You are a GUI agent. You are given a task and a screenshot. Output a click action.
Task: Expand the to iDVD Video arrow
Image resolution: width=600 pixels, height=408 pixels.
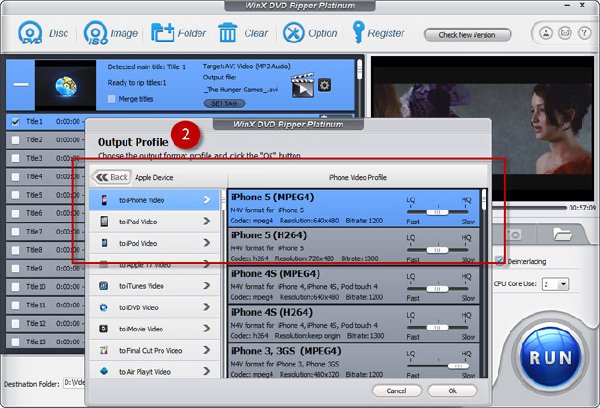click(207, 307)
